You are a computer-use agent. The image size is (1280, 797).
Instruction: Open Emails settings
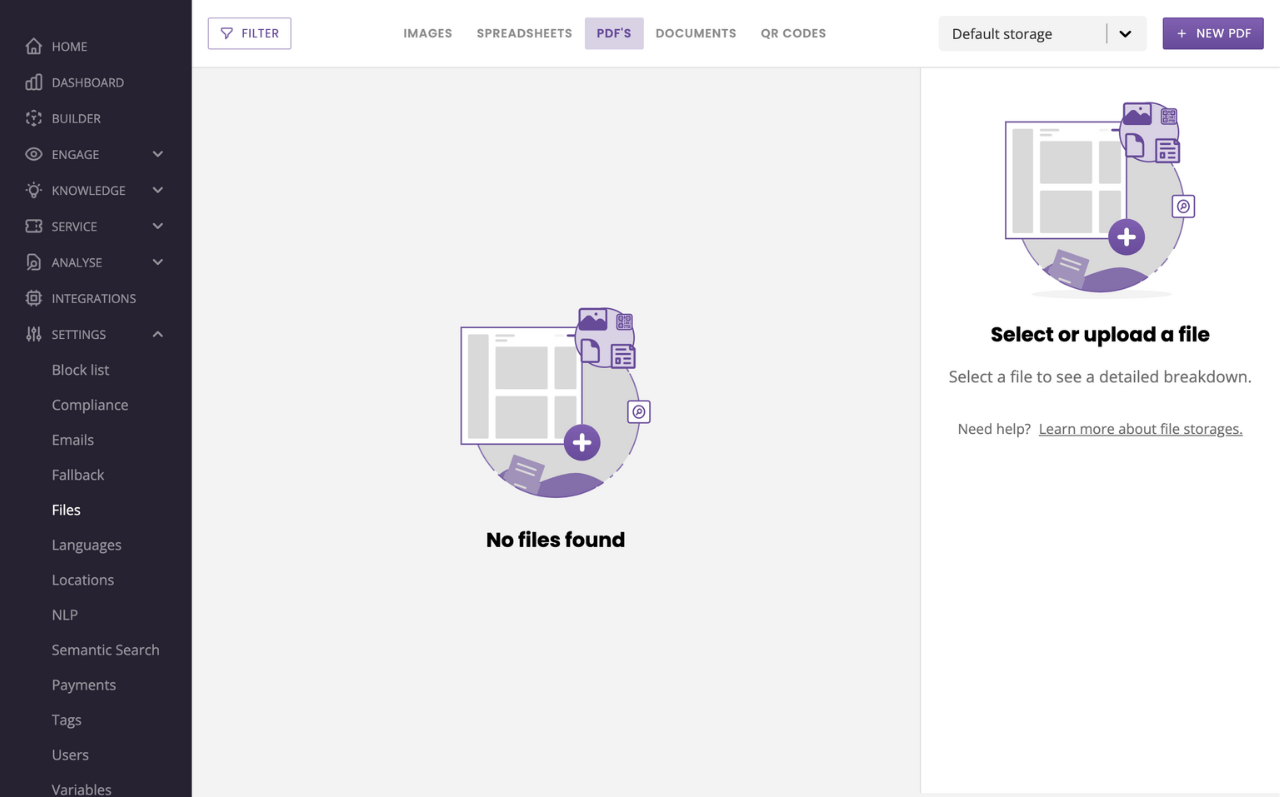coord(73,440)
